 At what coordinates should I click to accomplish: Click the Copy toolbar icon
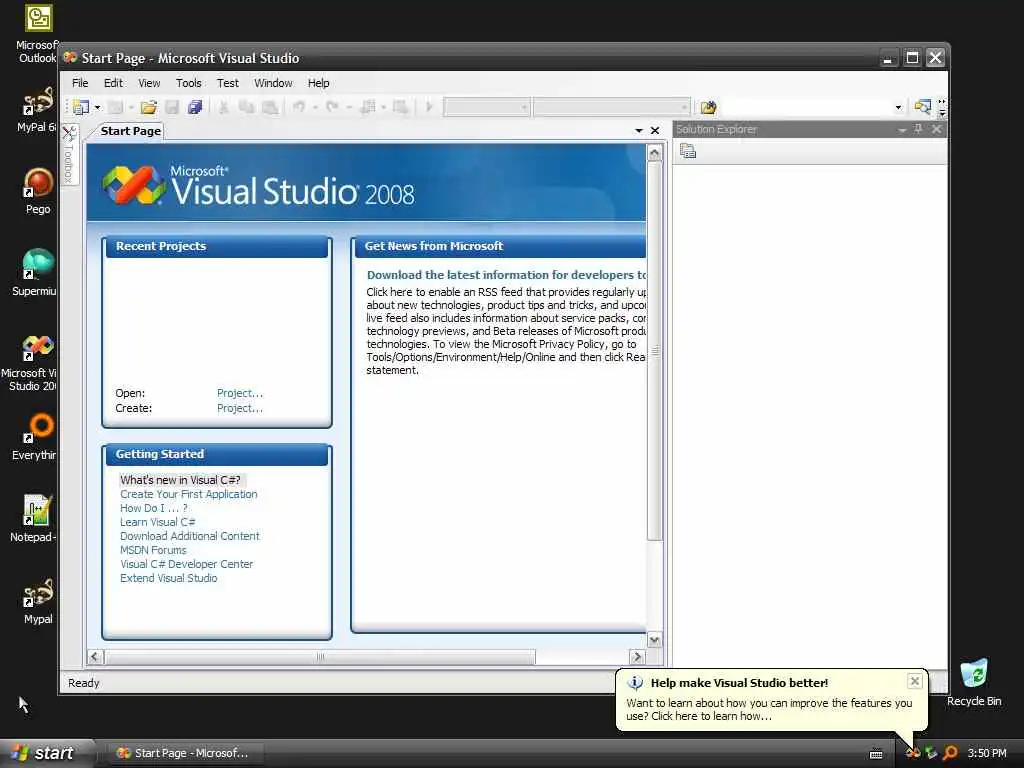pos(246,107)
